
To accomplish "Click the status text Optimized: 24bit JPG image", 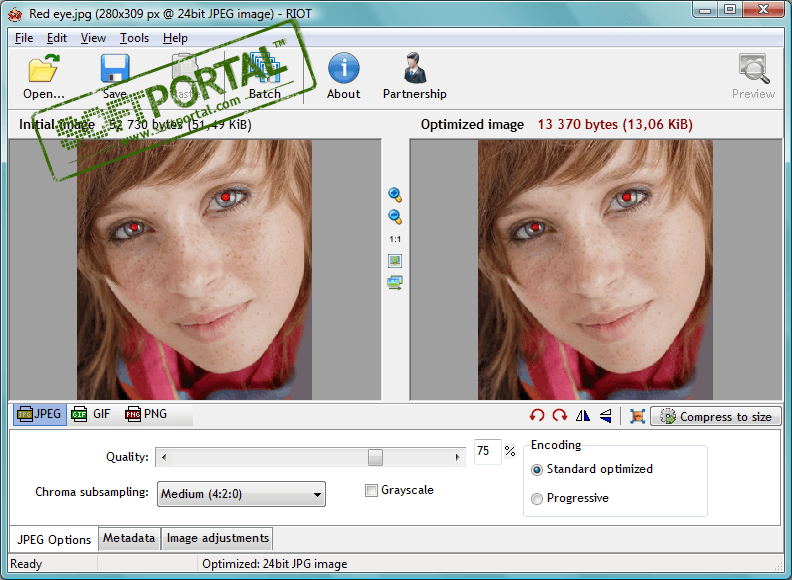I will pyautogui.click(x=275, y=564).
